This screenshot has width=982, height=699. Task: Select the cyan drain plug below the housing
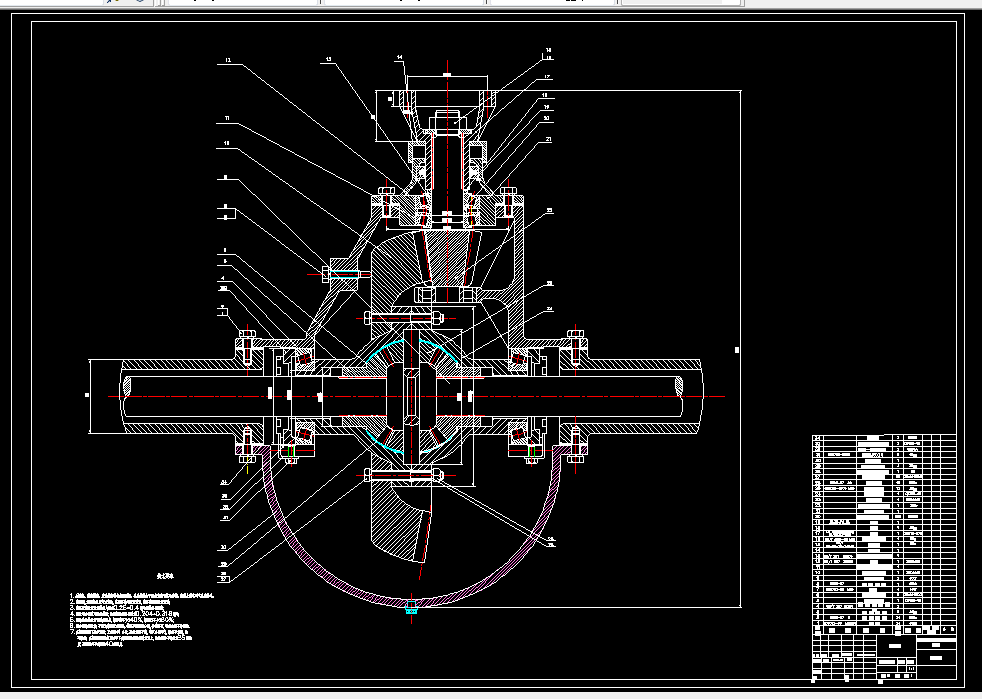click(411, 607)
